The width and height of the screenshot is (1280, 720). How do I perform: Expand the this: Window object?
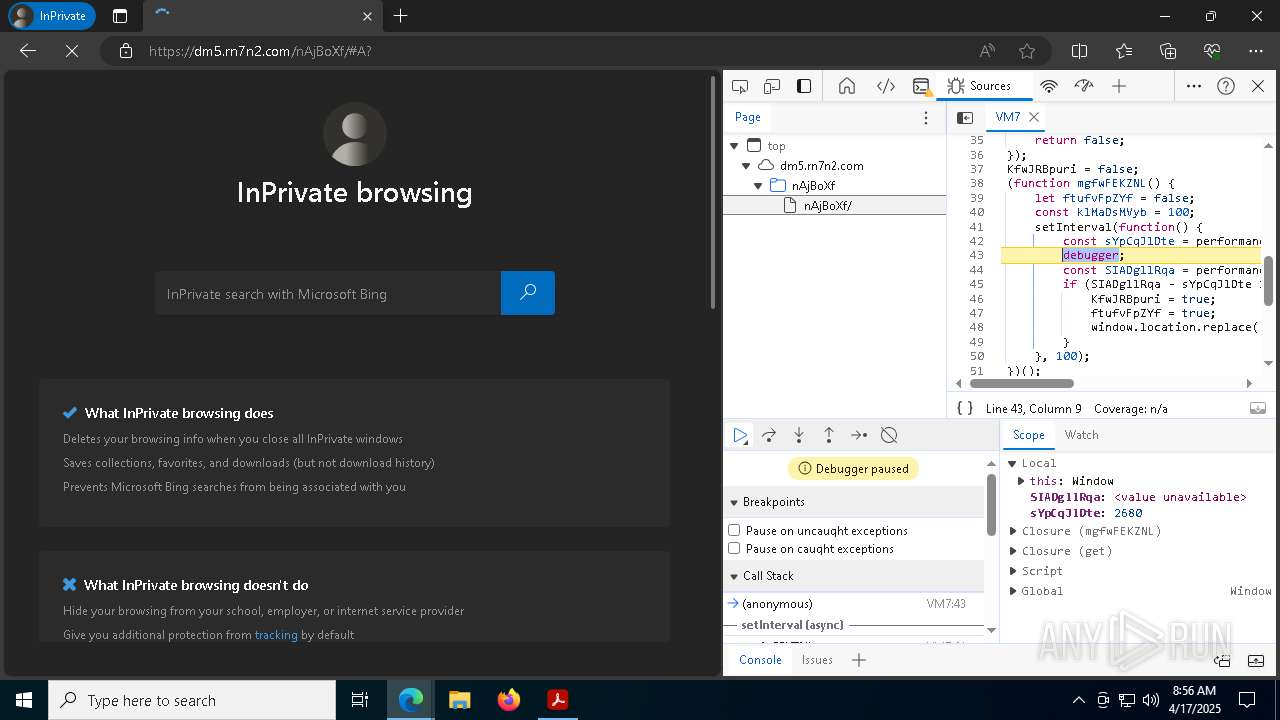(1021, 481)
